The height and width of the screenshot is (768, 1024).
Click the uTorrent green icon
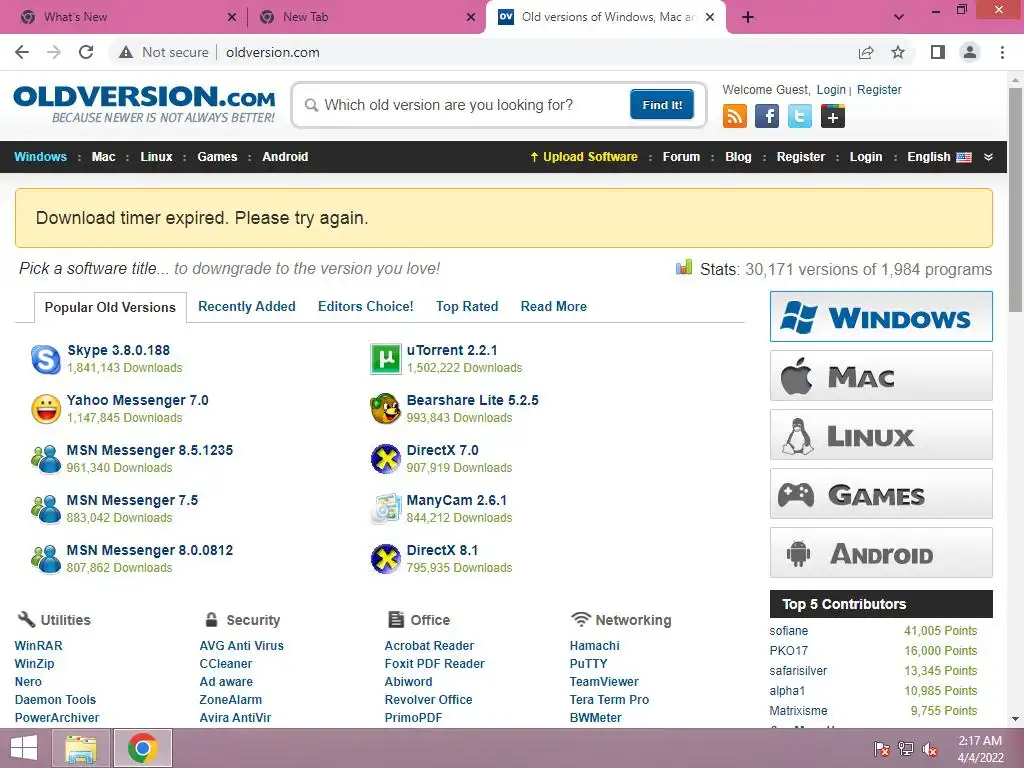pos(385,359)
